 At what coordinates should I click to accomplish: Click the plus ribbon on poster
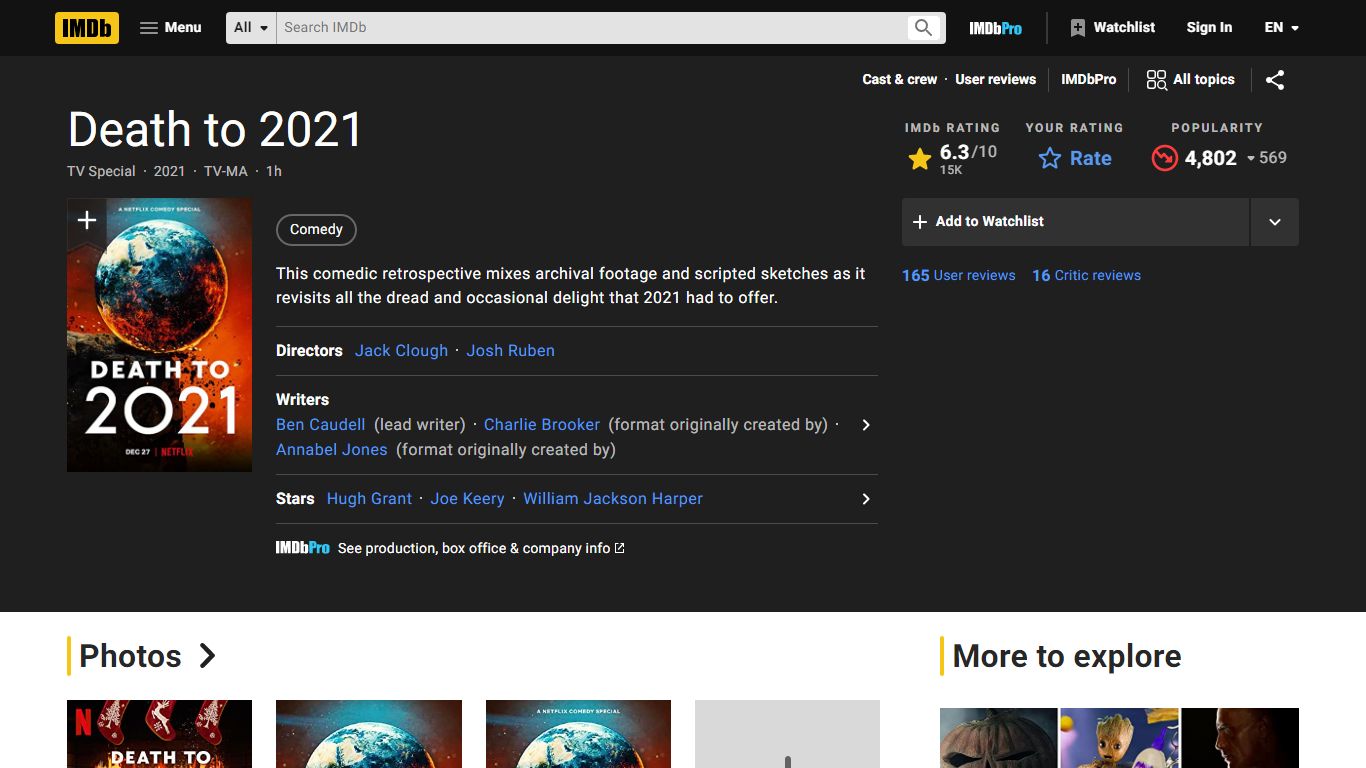pyautogui.click(x=87, y=221)
